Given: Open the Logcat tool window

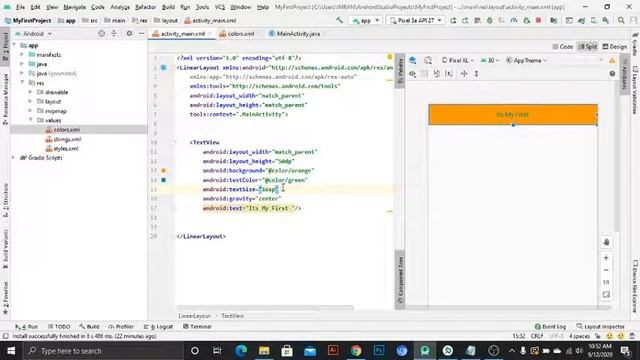Looking at the screenshot, I should coord(159,327).
